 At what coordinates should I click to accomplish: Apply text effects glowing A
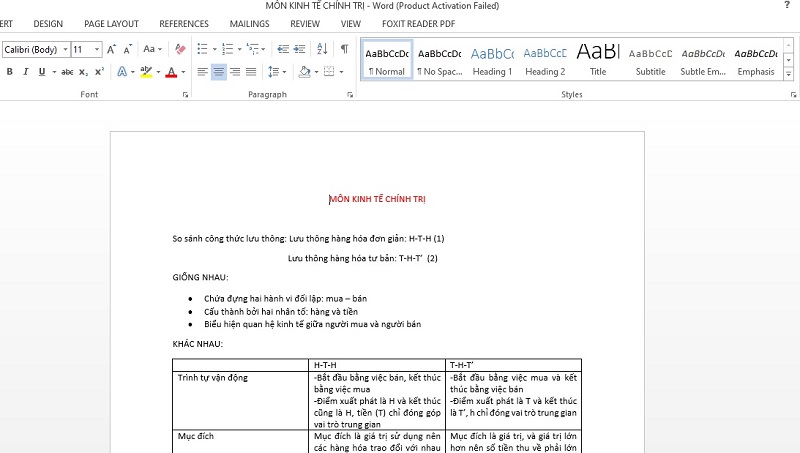[122, 72]
